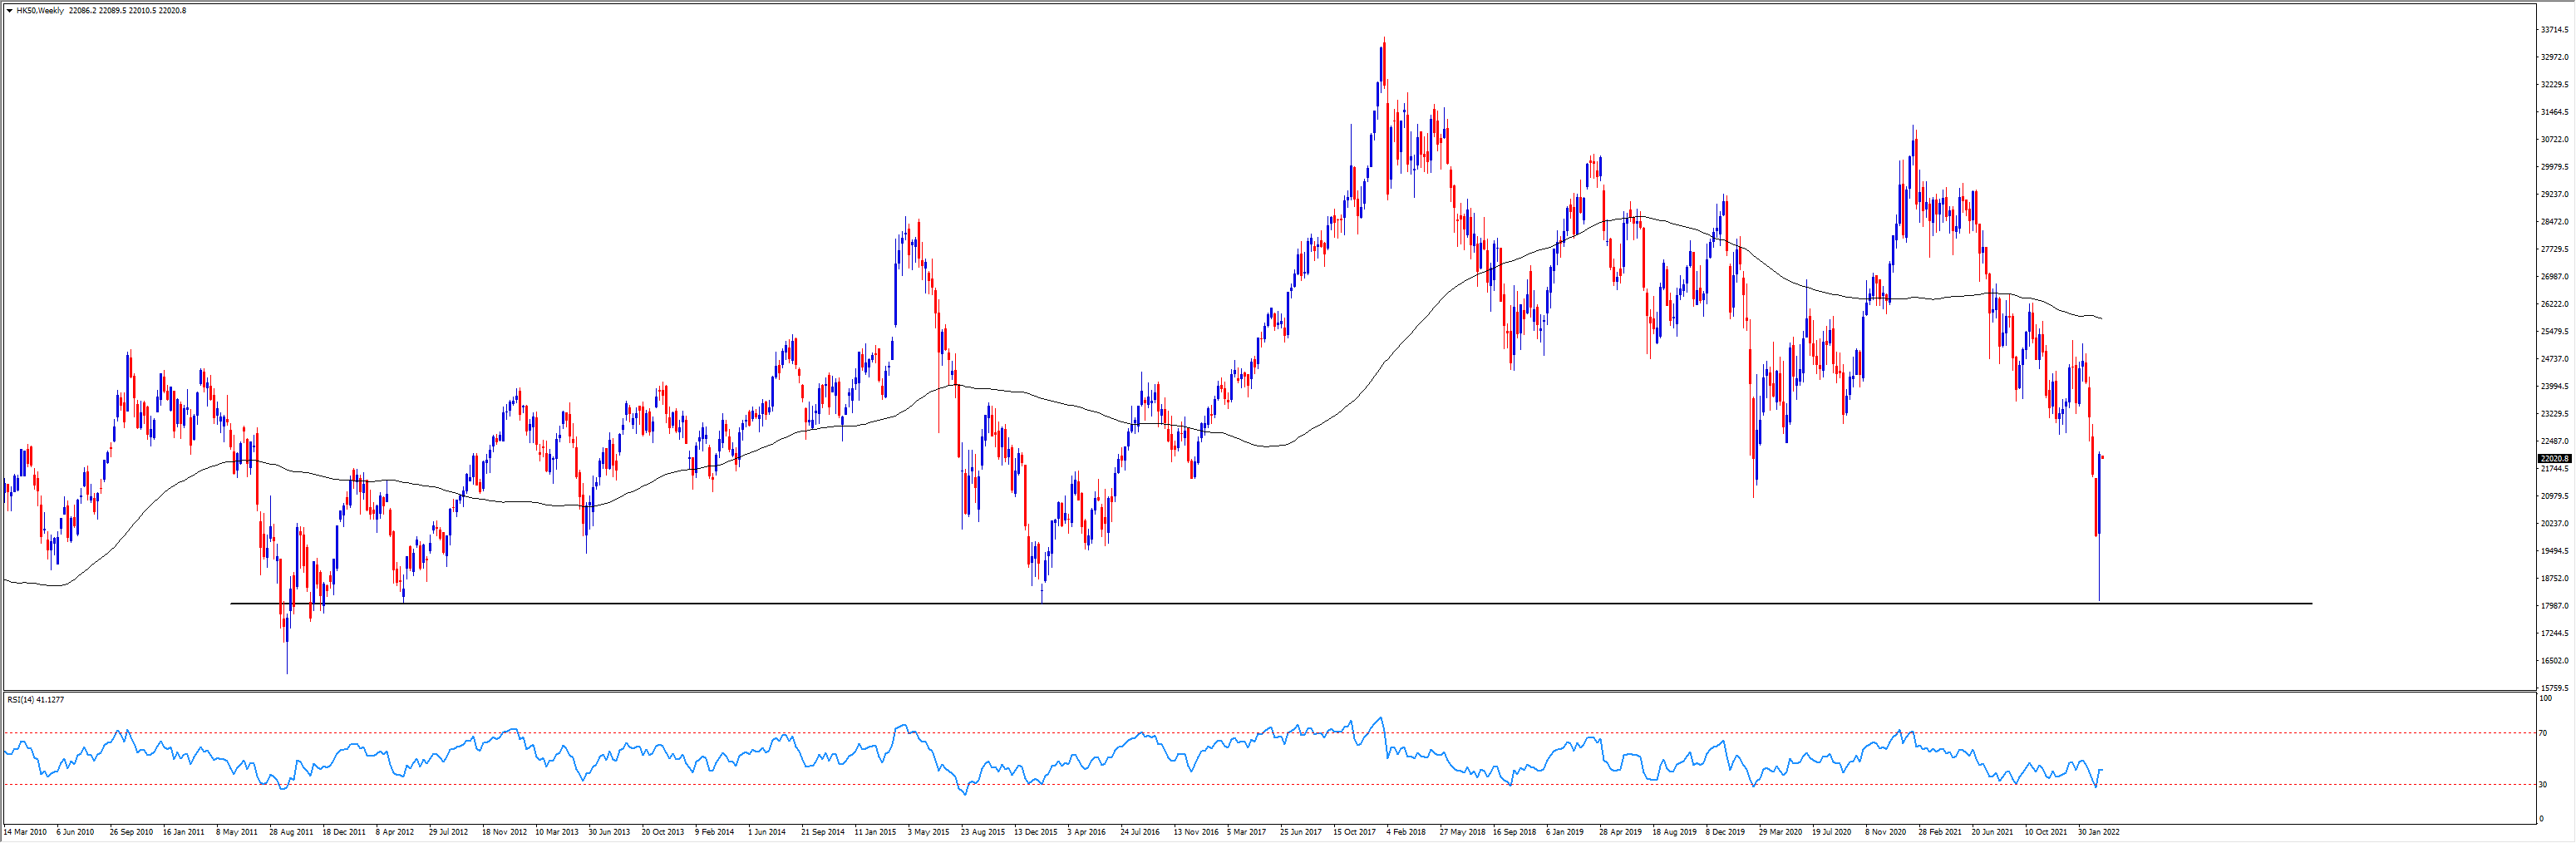Screen dimensions: 2576x843
Task: Click the 26222.0 price scale label
Action: coord(2554,304)
